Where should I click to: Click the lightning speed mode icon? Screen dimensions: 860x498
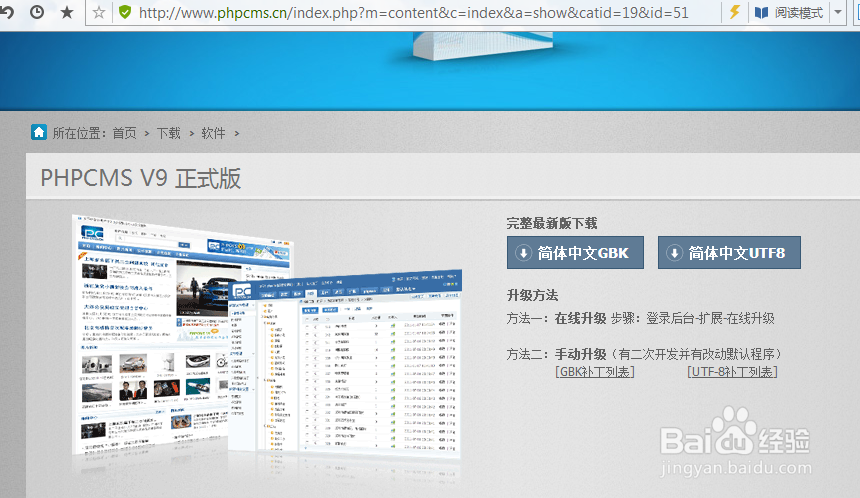[x=734, y=12]
